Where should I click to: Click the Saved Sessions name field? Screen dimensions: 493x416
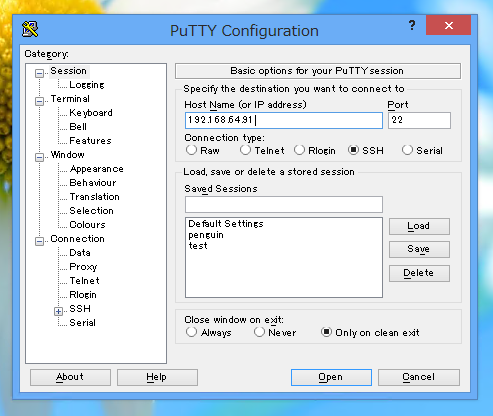pyautogui.click(x=284, y=204)
